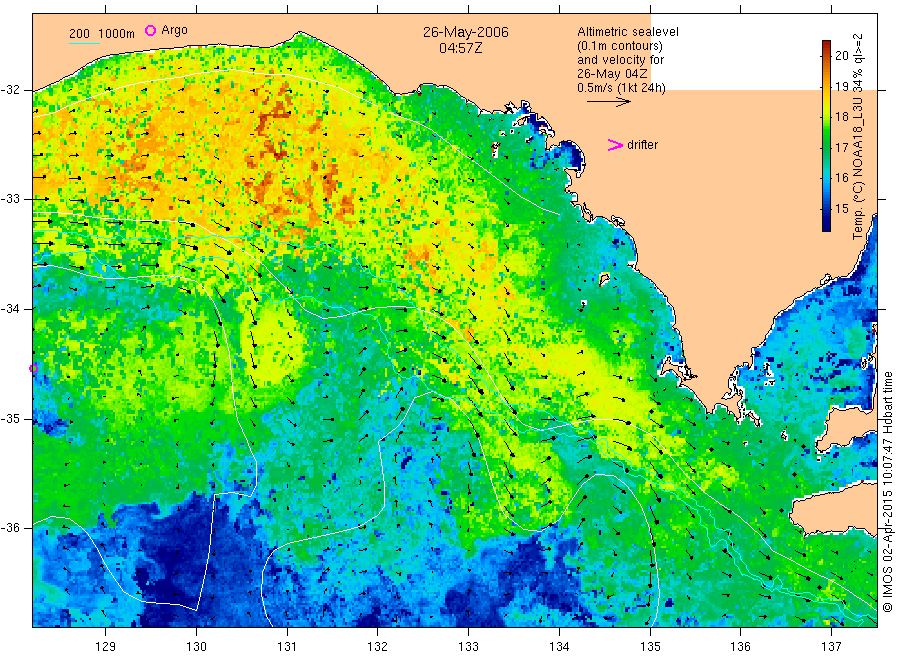Click colorbar tick label 16
900x660 pixels.
[841, 178]
